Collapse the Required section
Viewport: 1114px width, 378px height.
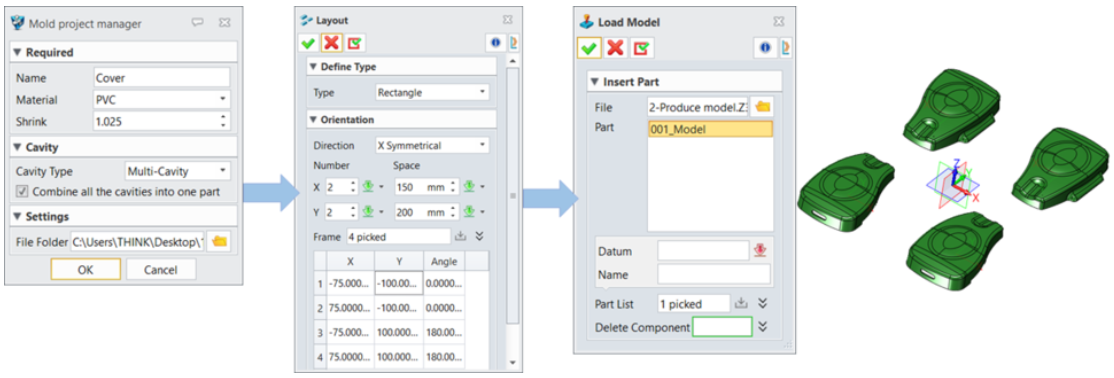click(18, 53)
